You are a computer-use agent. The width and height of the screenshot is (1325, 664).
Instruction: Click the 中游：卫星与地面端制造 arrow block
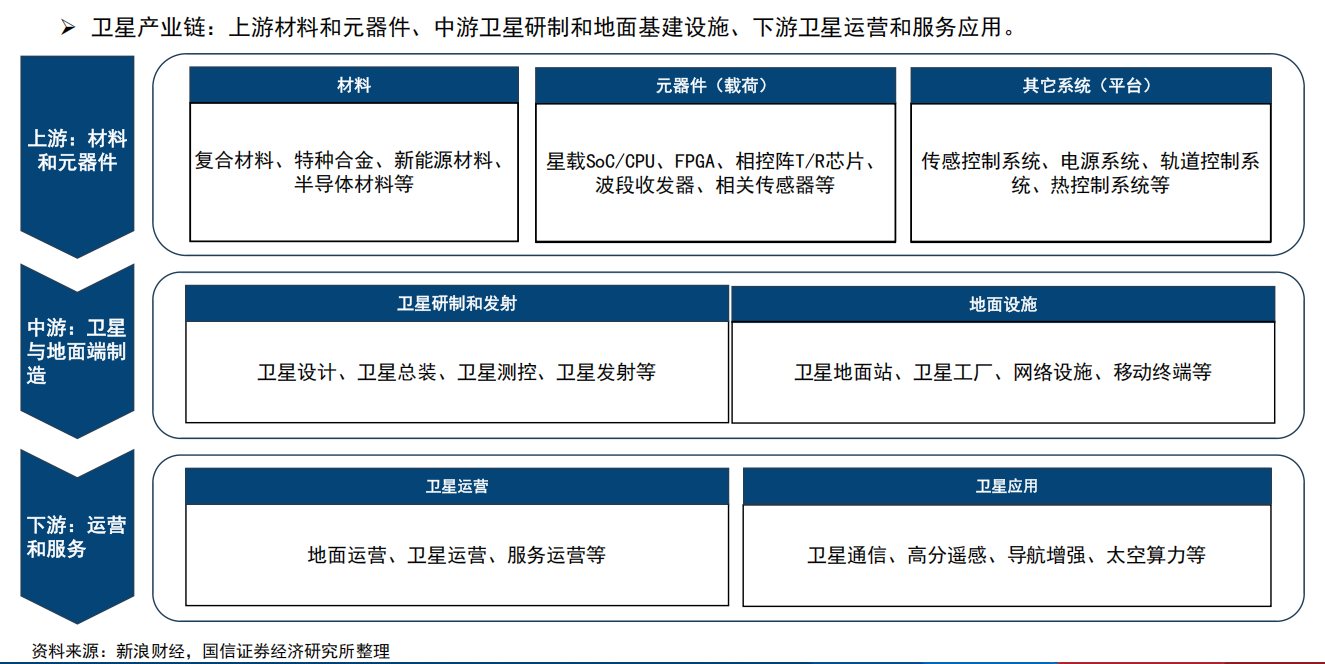click(x=77, y=351)
